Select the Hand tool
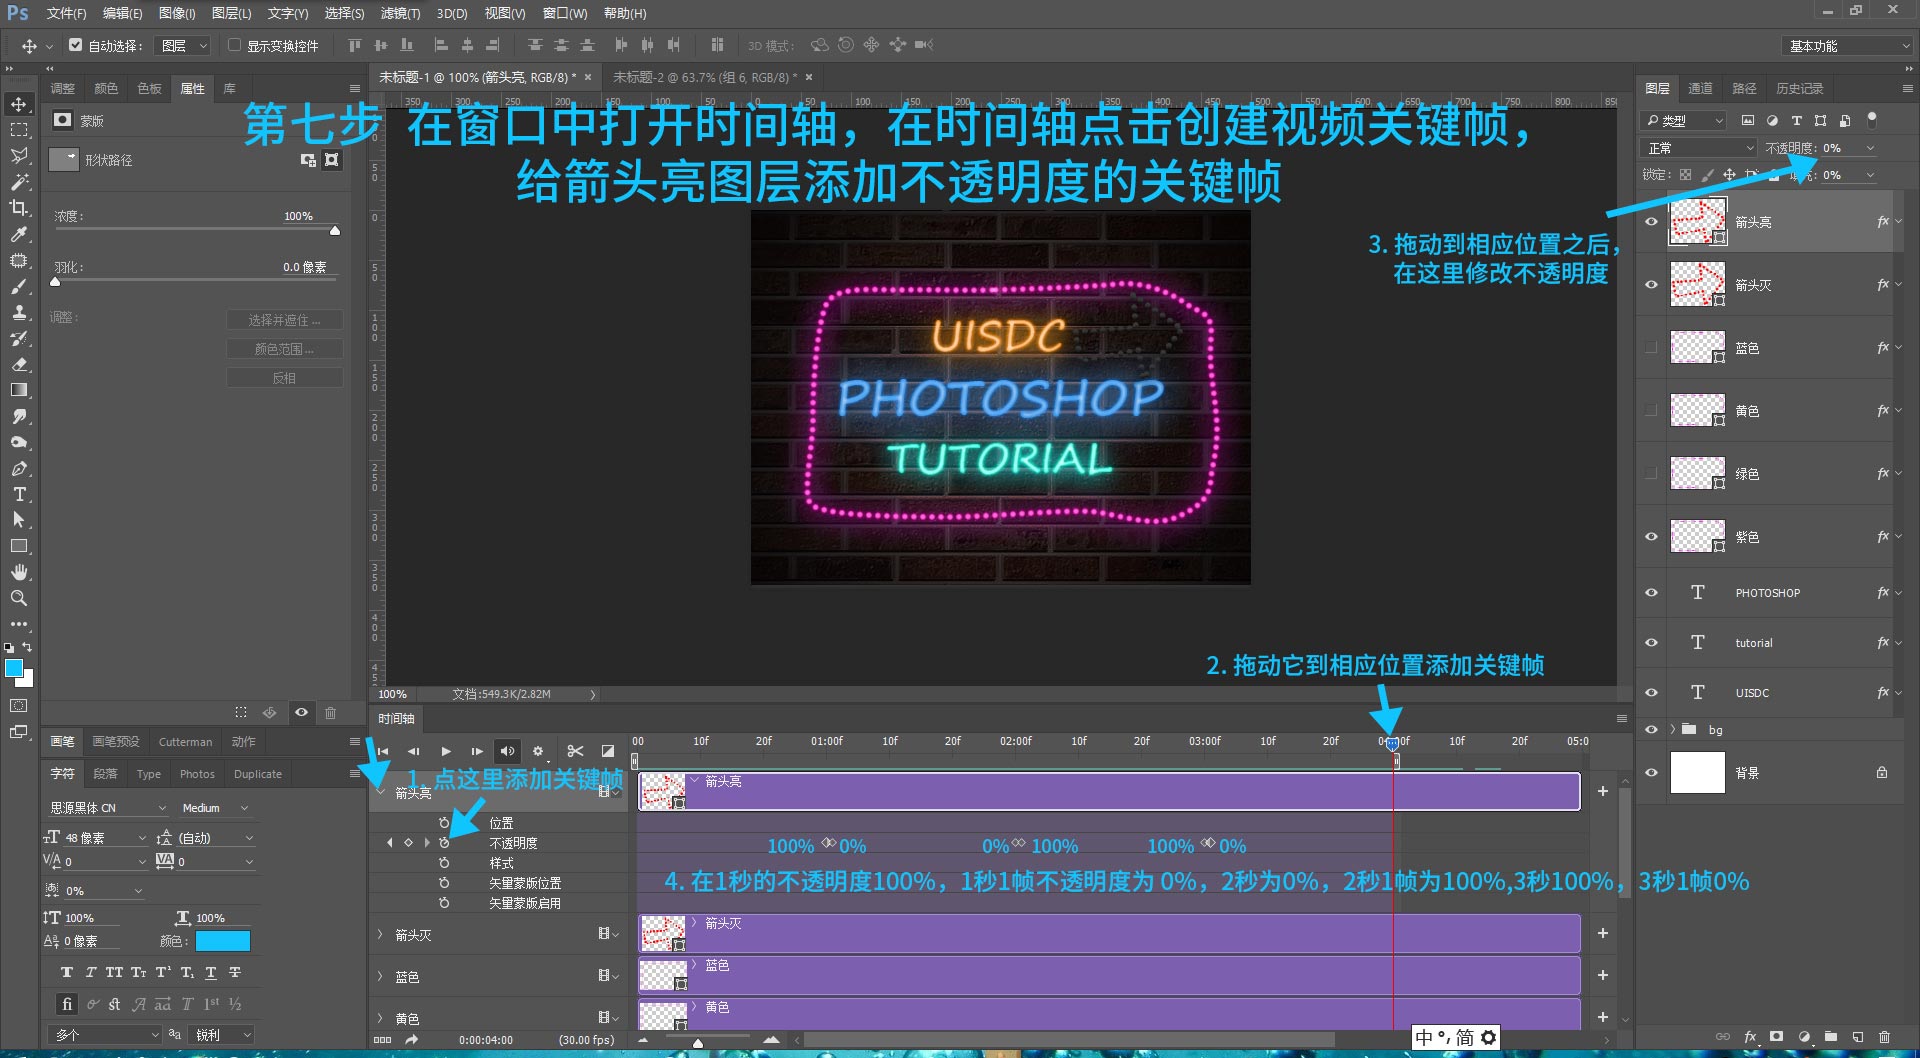The image size is (1920, 1058). pyautogui.click(x=19, y=572)
